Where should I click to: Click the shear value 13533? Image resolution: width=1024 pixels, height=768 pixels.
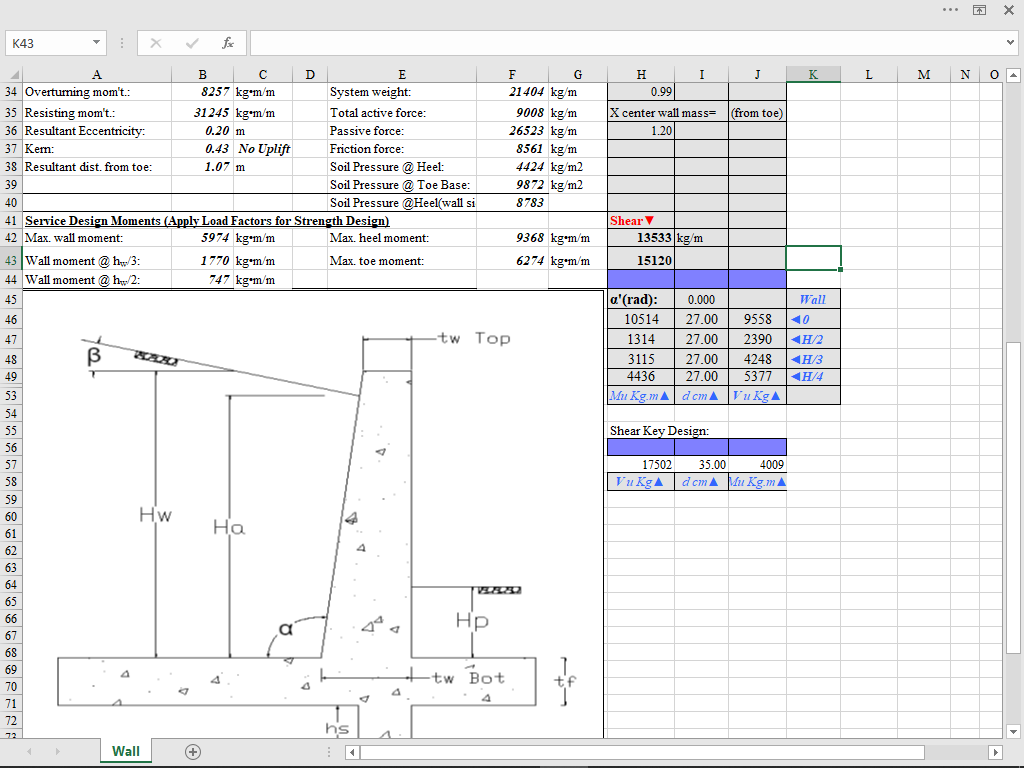coord(641,238)
